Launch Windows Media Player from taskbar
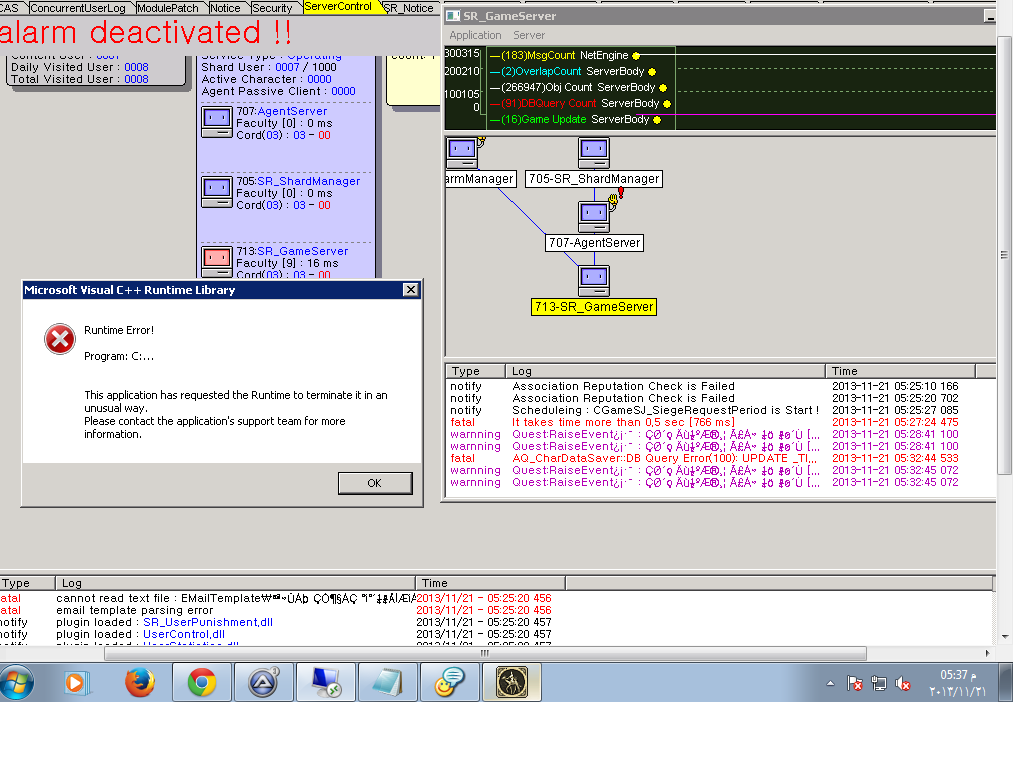 click(x=75, y=682)
